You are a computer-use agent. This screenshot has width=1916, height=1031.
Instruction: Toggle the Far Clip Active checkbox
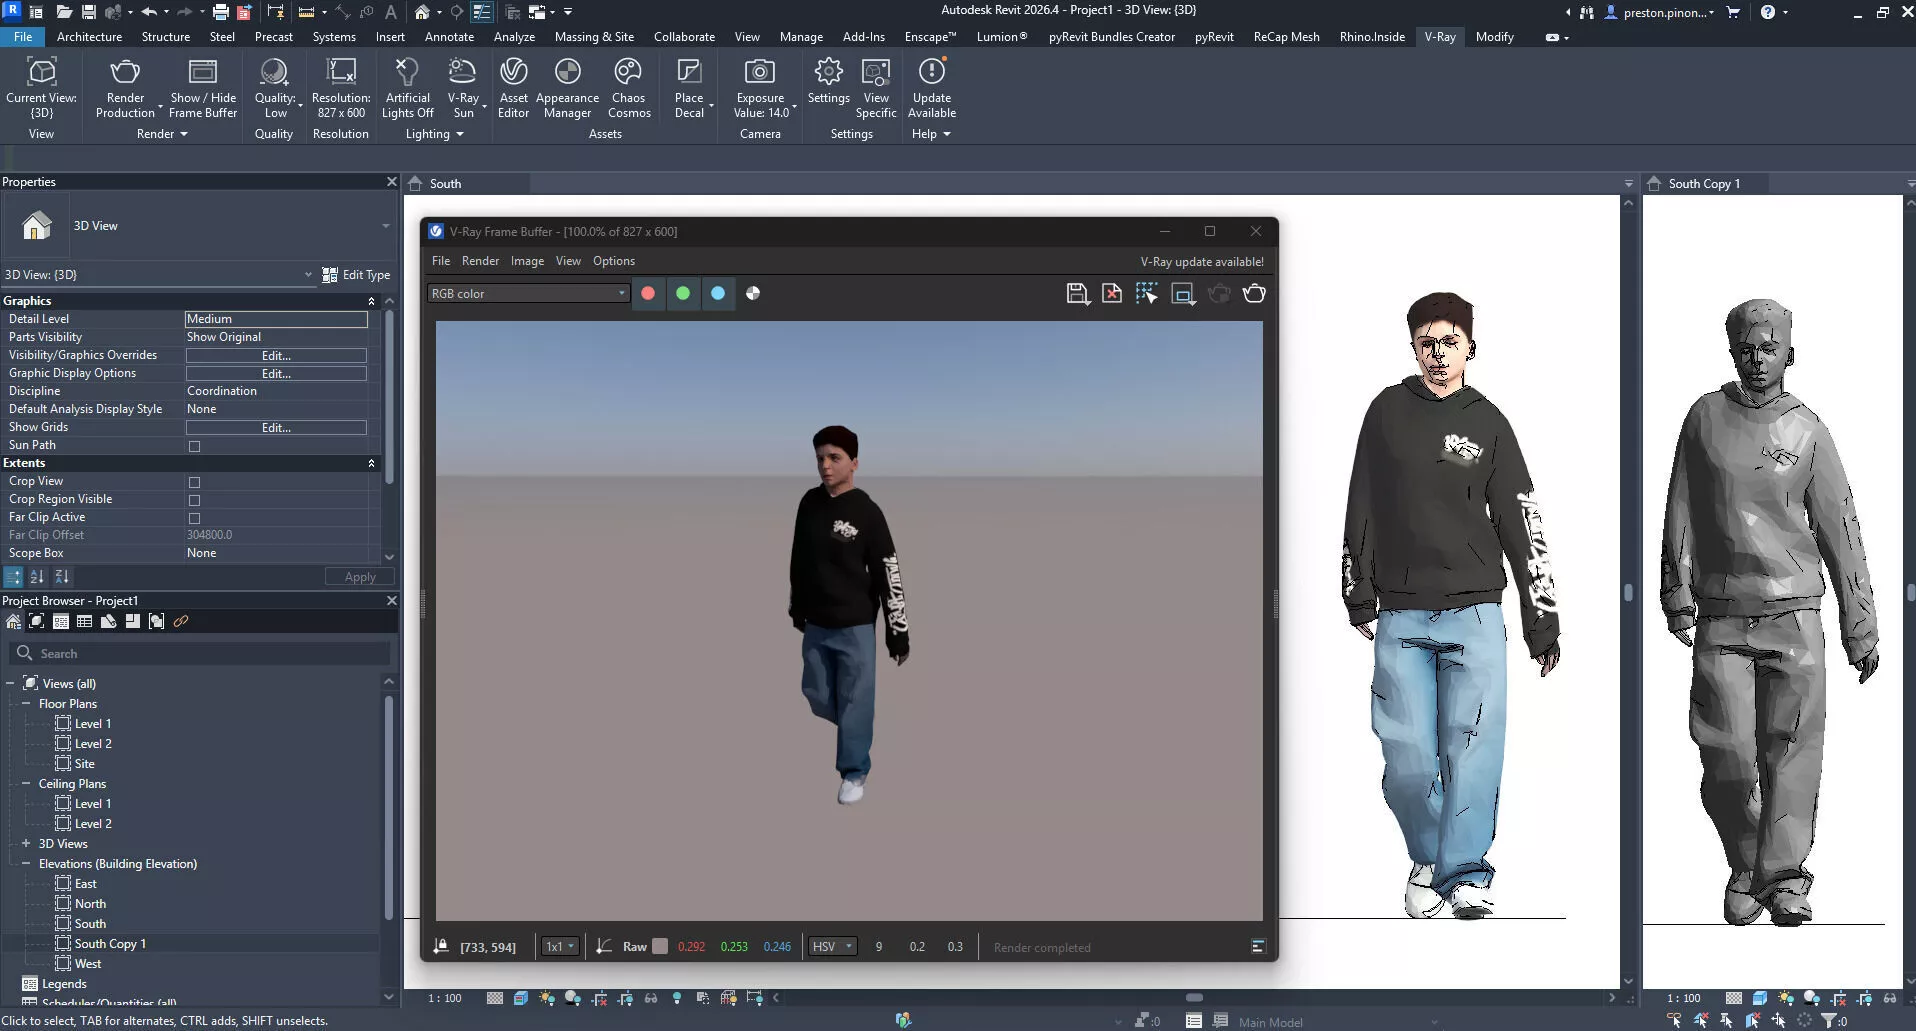coord(194,518)
